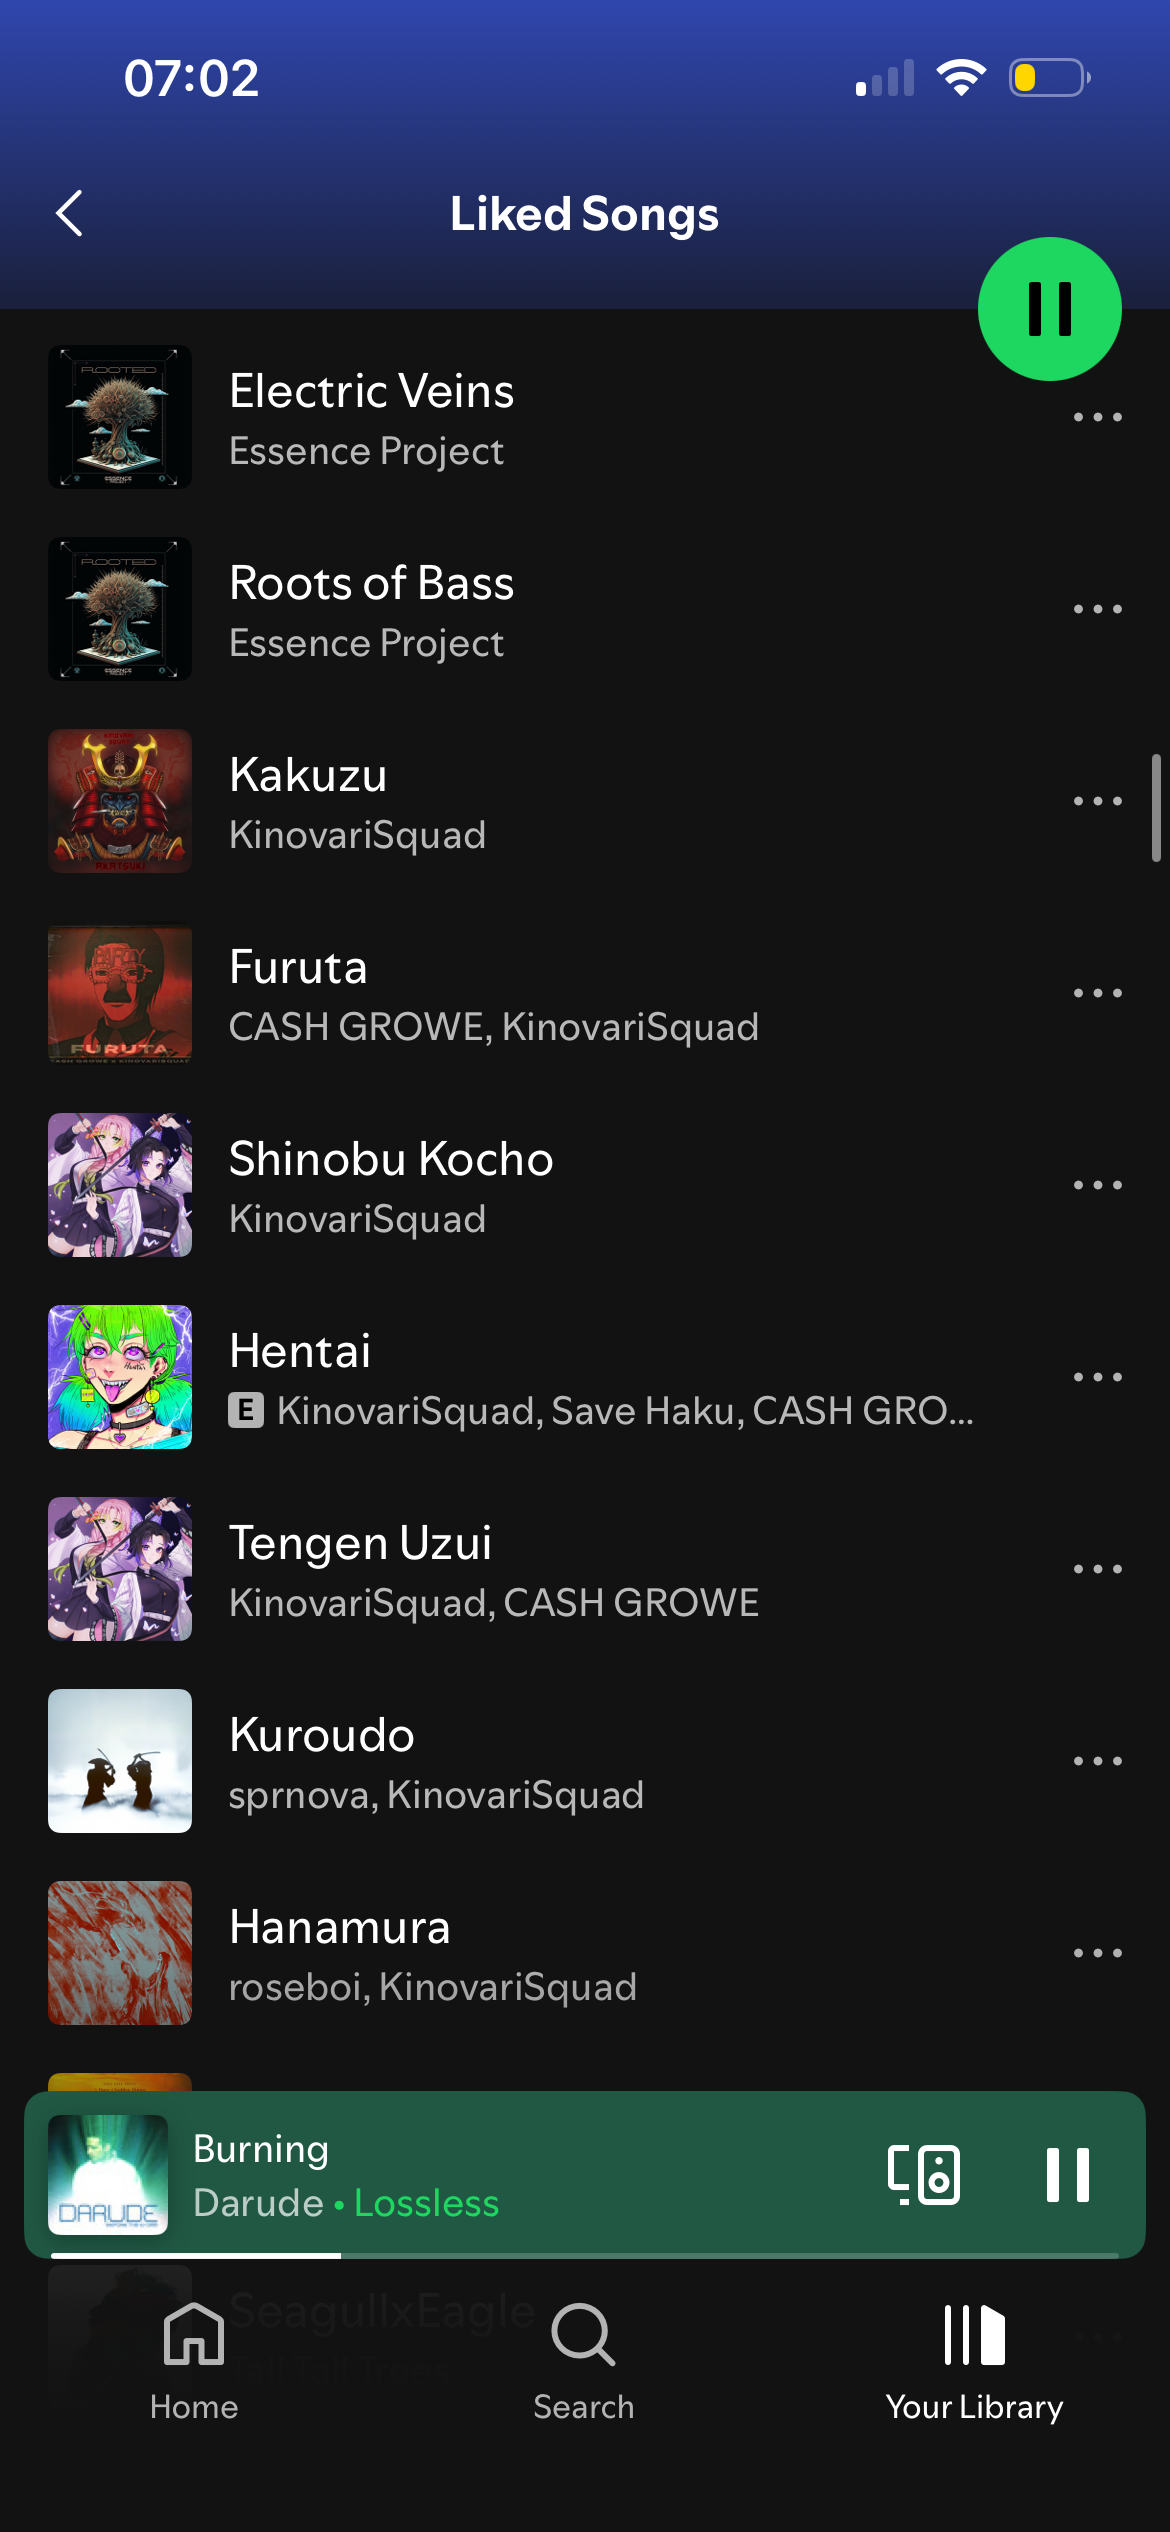The height and width of the screenshot is (2532, 1170).
Task: Open more options for Hentai track
Action: pos(1097,1377)
